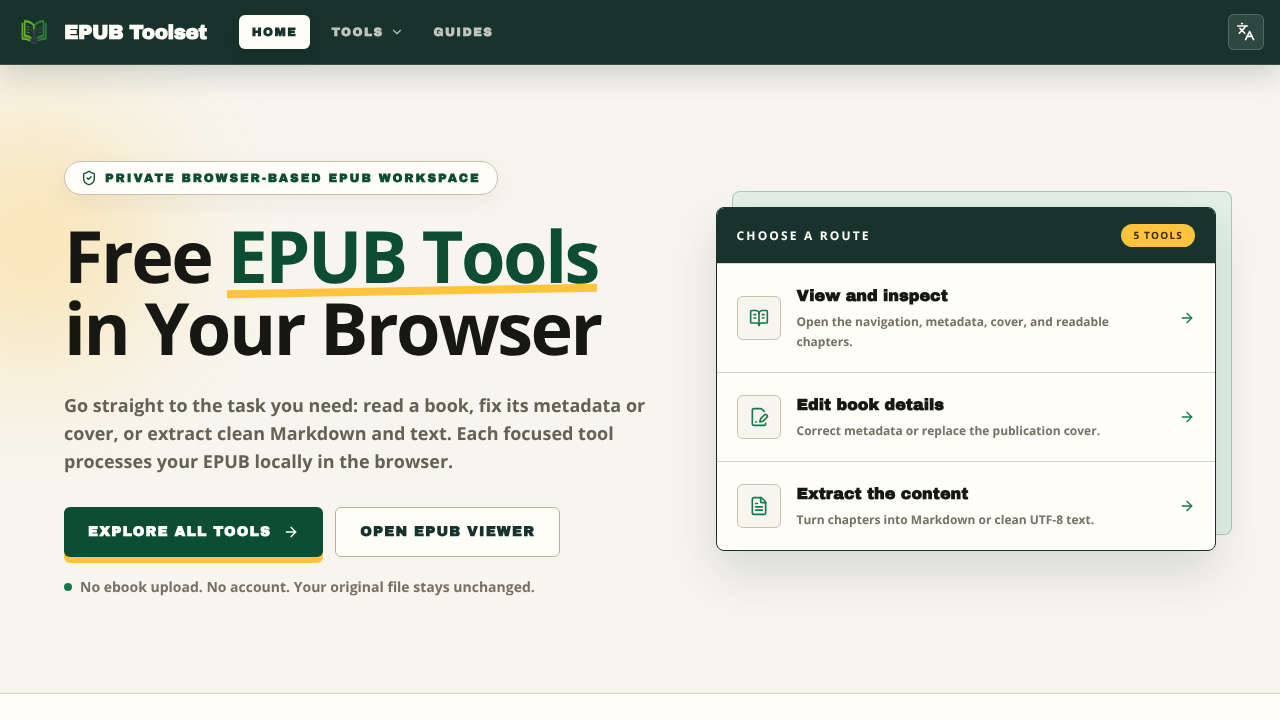Viewport: 1280px width, 720px height.
Task: Click the shield icon in the privacy badge
Action: pyautogui.click(x=89, y=178)
